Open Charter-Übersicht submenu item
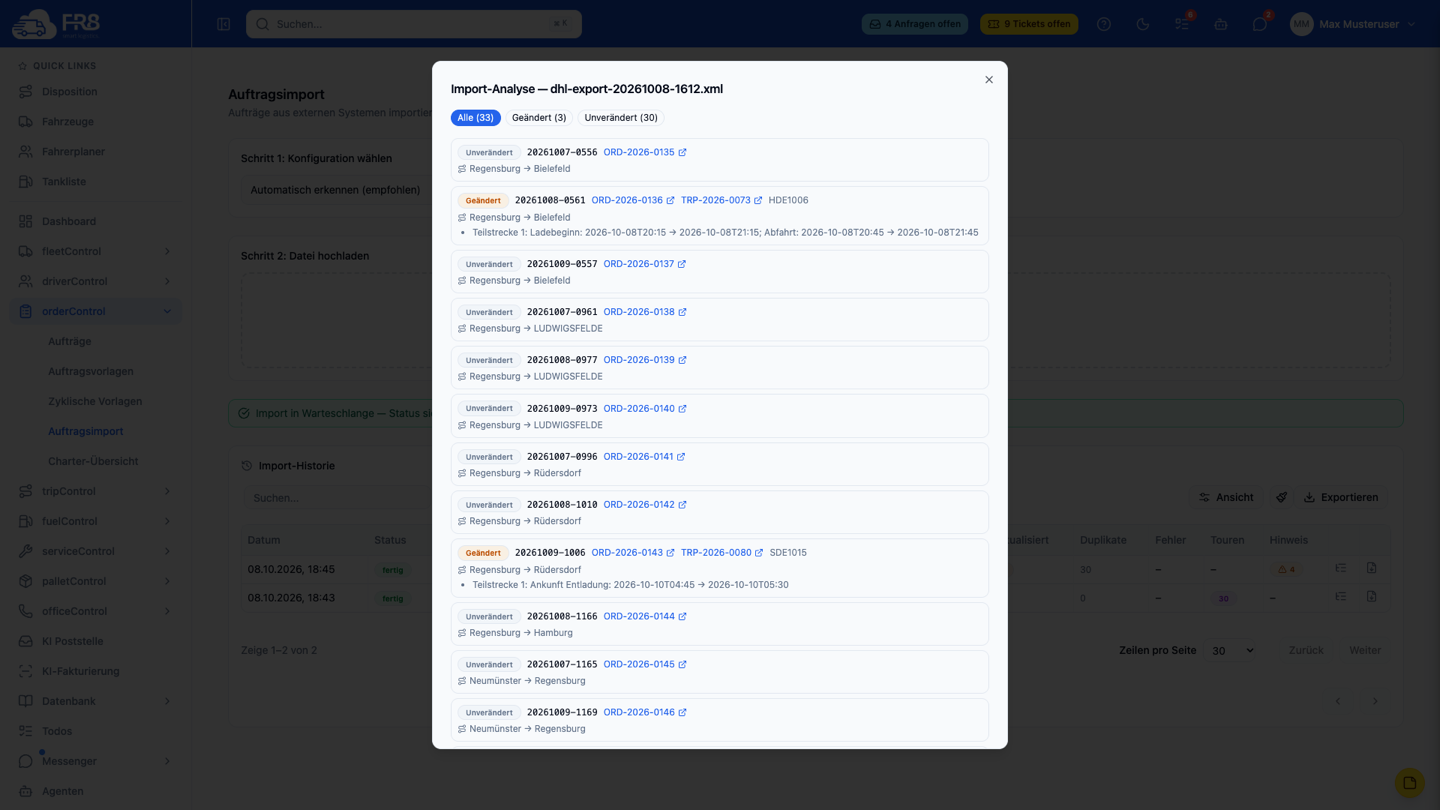1440x810 pixels. click(x=93, y=461)
